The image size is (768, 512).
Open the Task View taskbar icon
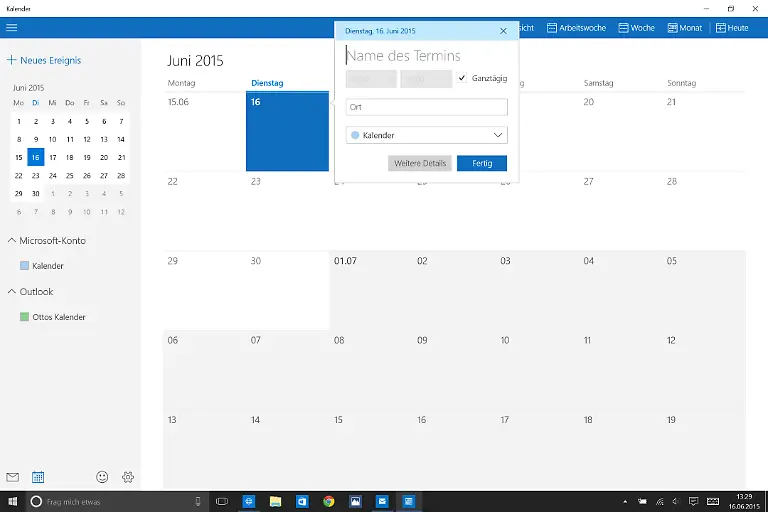(x=222, y=501)
